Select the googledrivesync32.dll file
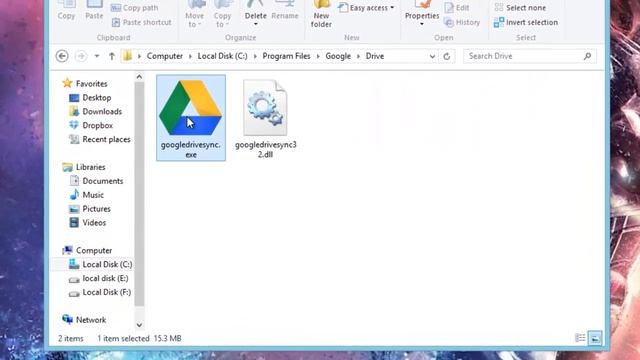 click(x=265, y=118)
